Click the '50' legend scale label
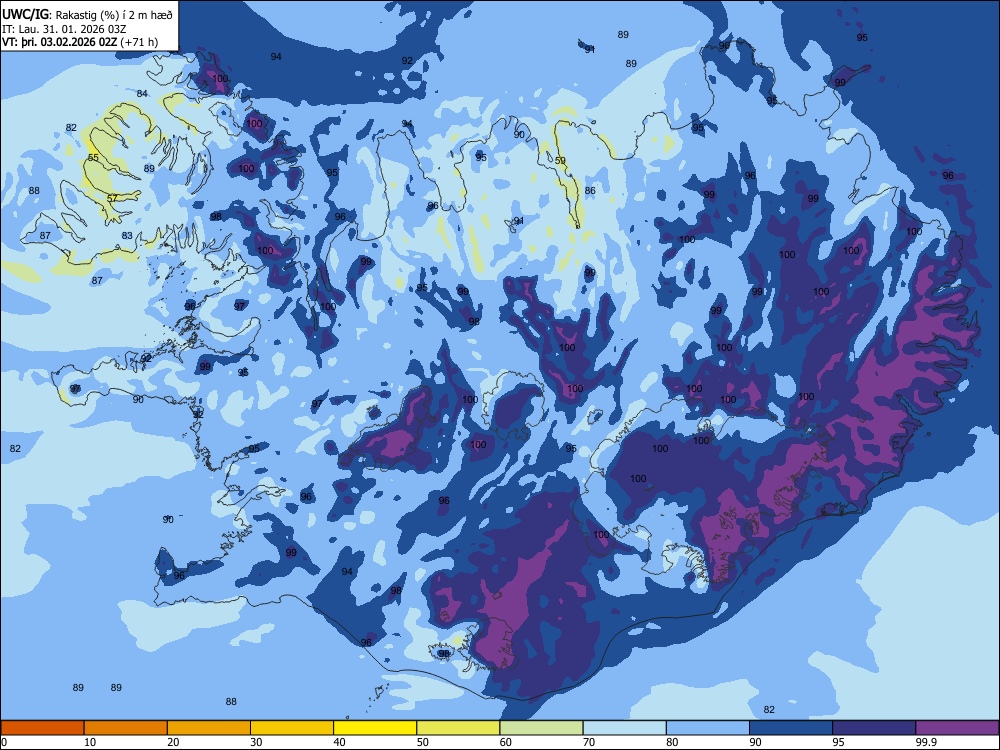 point(423,742)
